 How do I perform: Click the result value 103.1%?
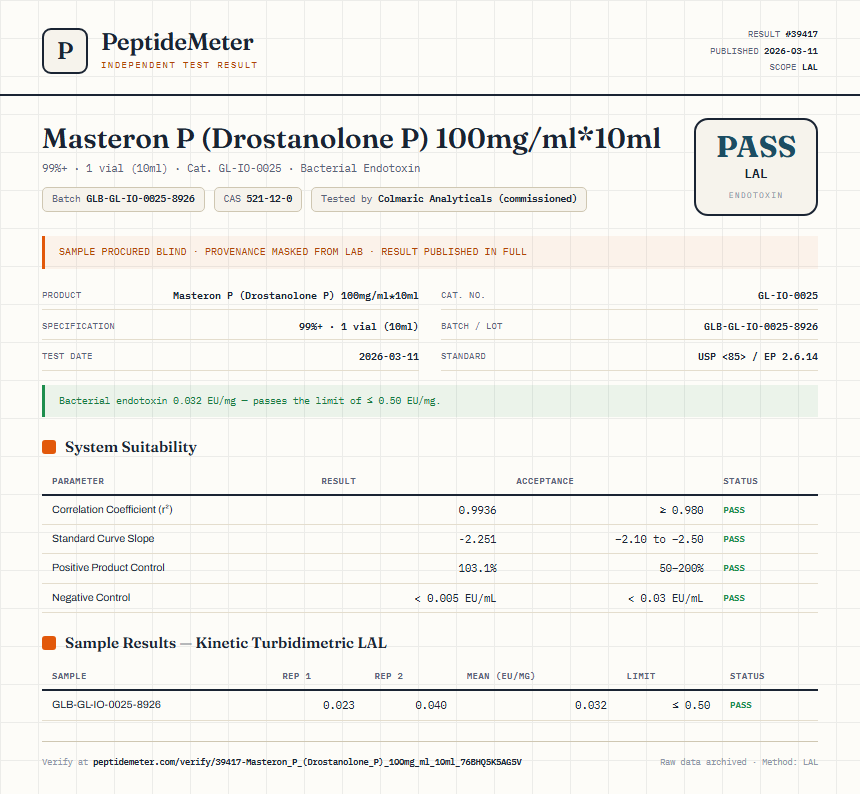click(x=477, y=568)
